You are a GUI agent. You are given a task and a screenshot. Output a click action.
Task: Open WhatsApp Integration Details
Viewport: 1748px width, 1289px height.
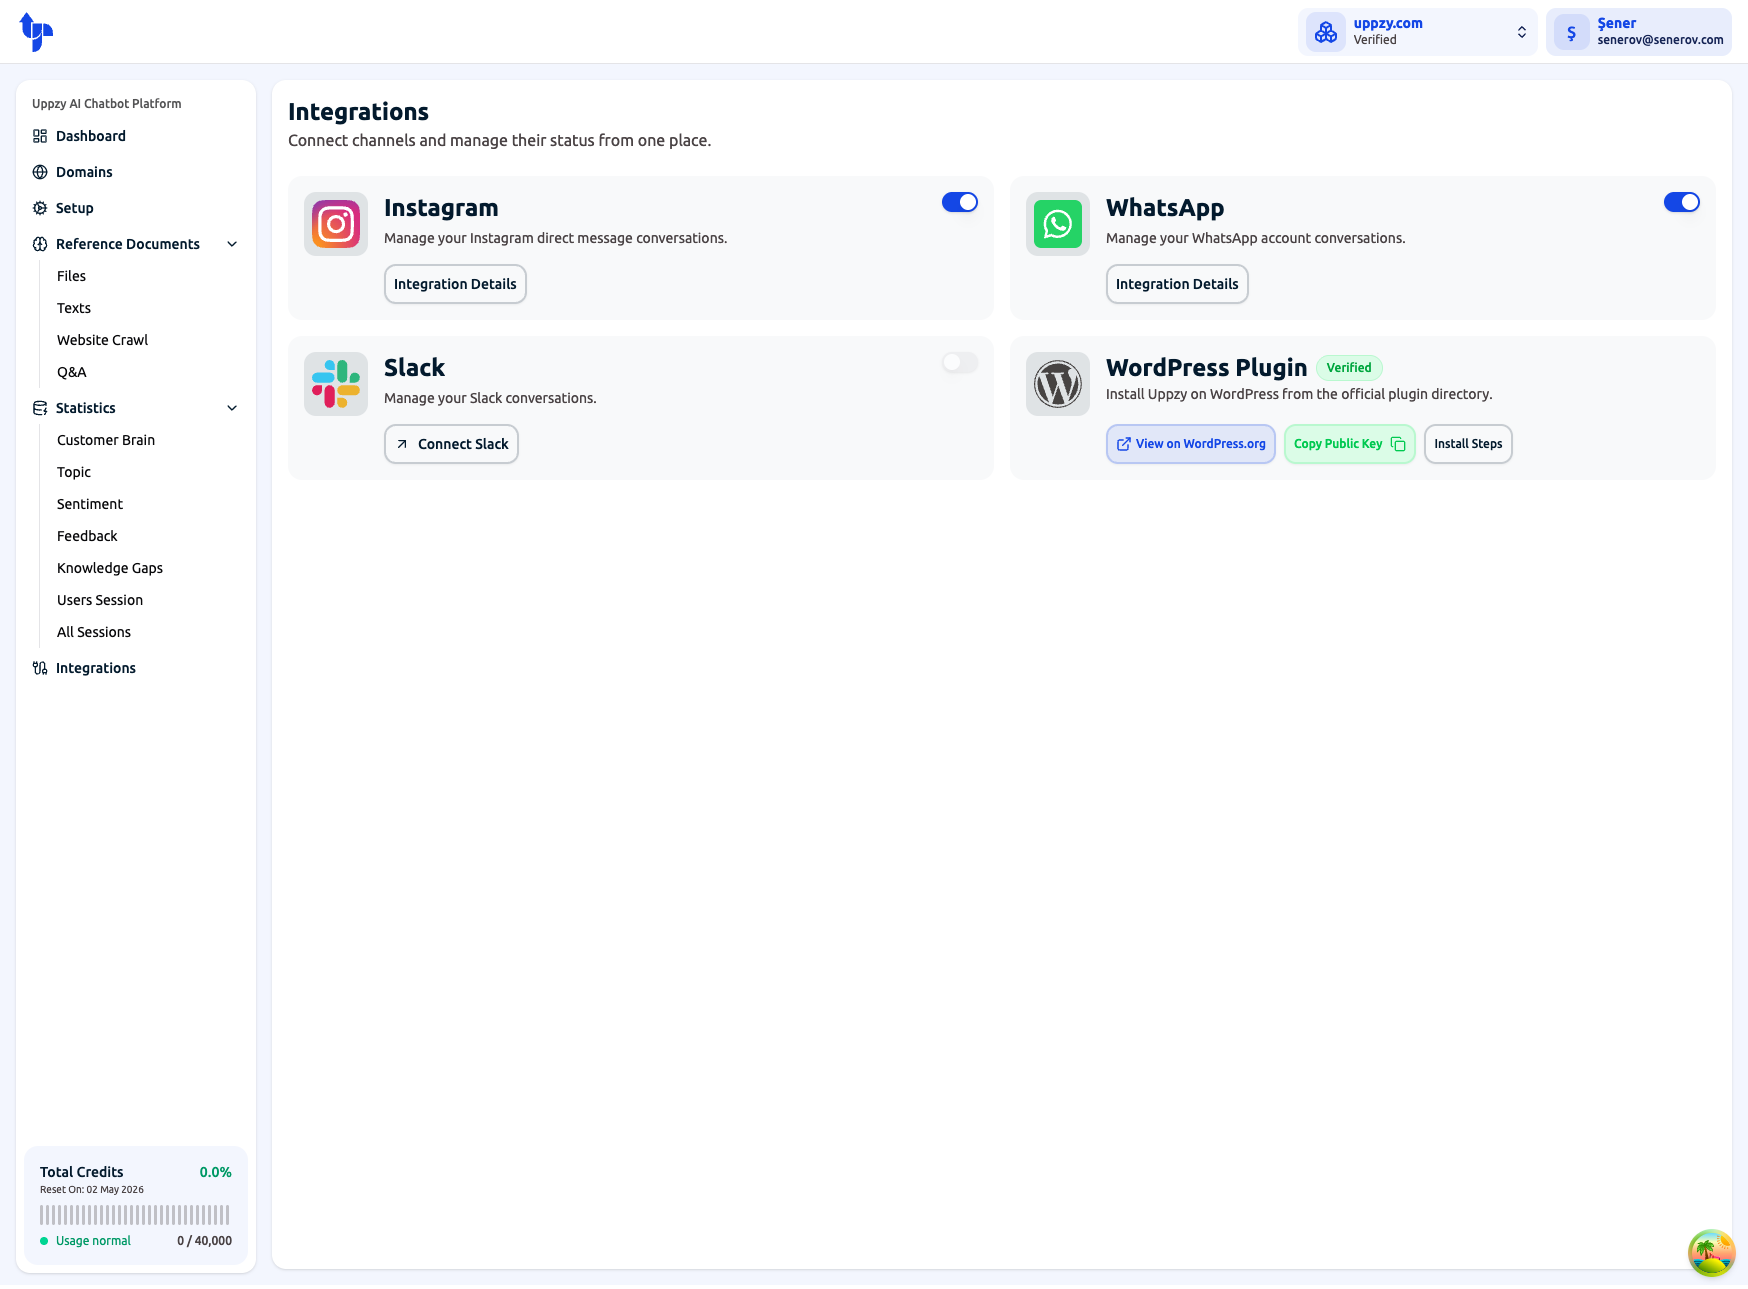[1177, 284]
